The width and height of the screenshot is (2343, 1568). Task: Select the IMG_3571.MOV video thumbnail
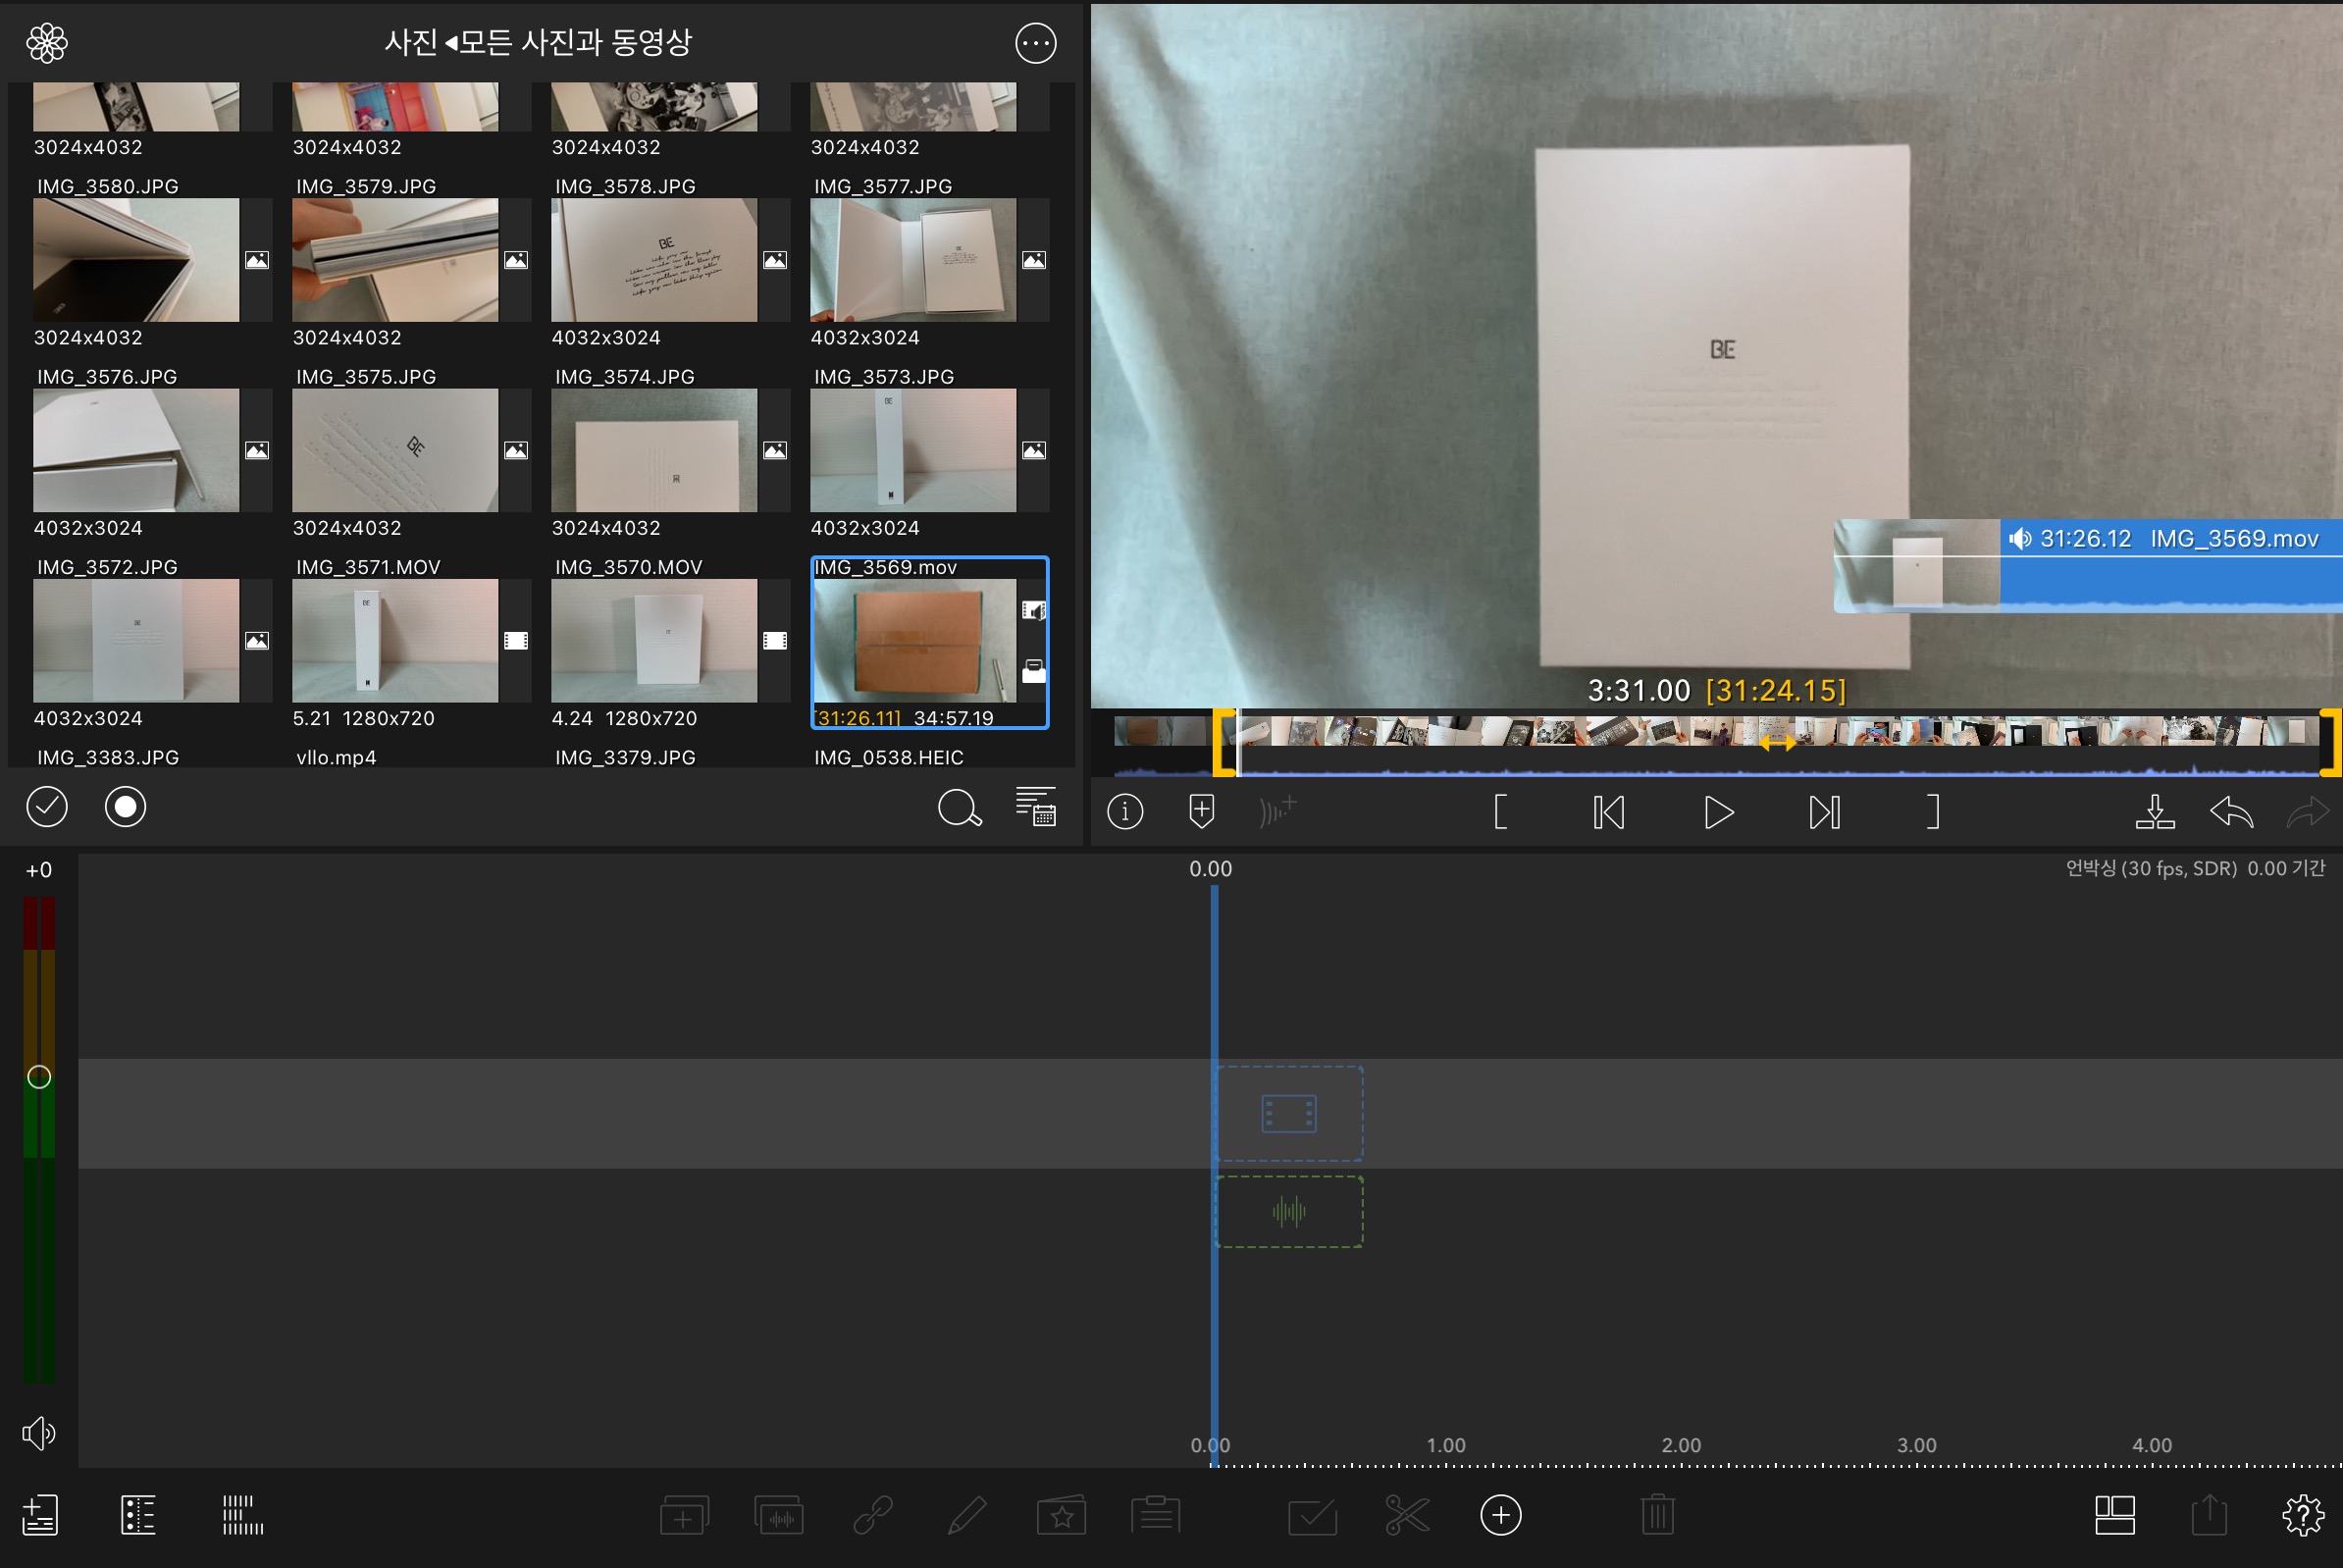(x=395, y=640)
